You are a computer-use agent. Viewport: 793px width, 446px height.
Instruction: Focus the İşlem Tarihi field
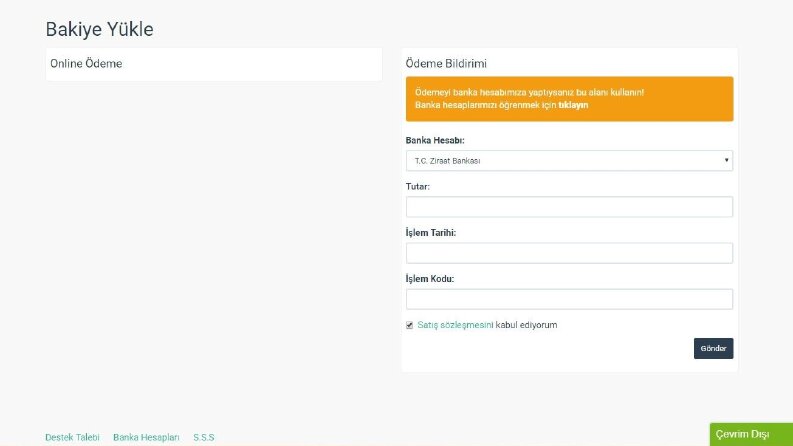point(569,253)
